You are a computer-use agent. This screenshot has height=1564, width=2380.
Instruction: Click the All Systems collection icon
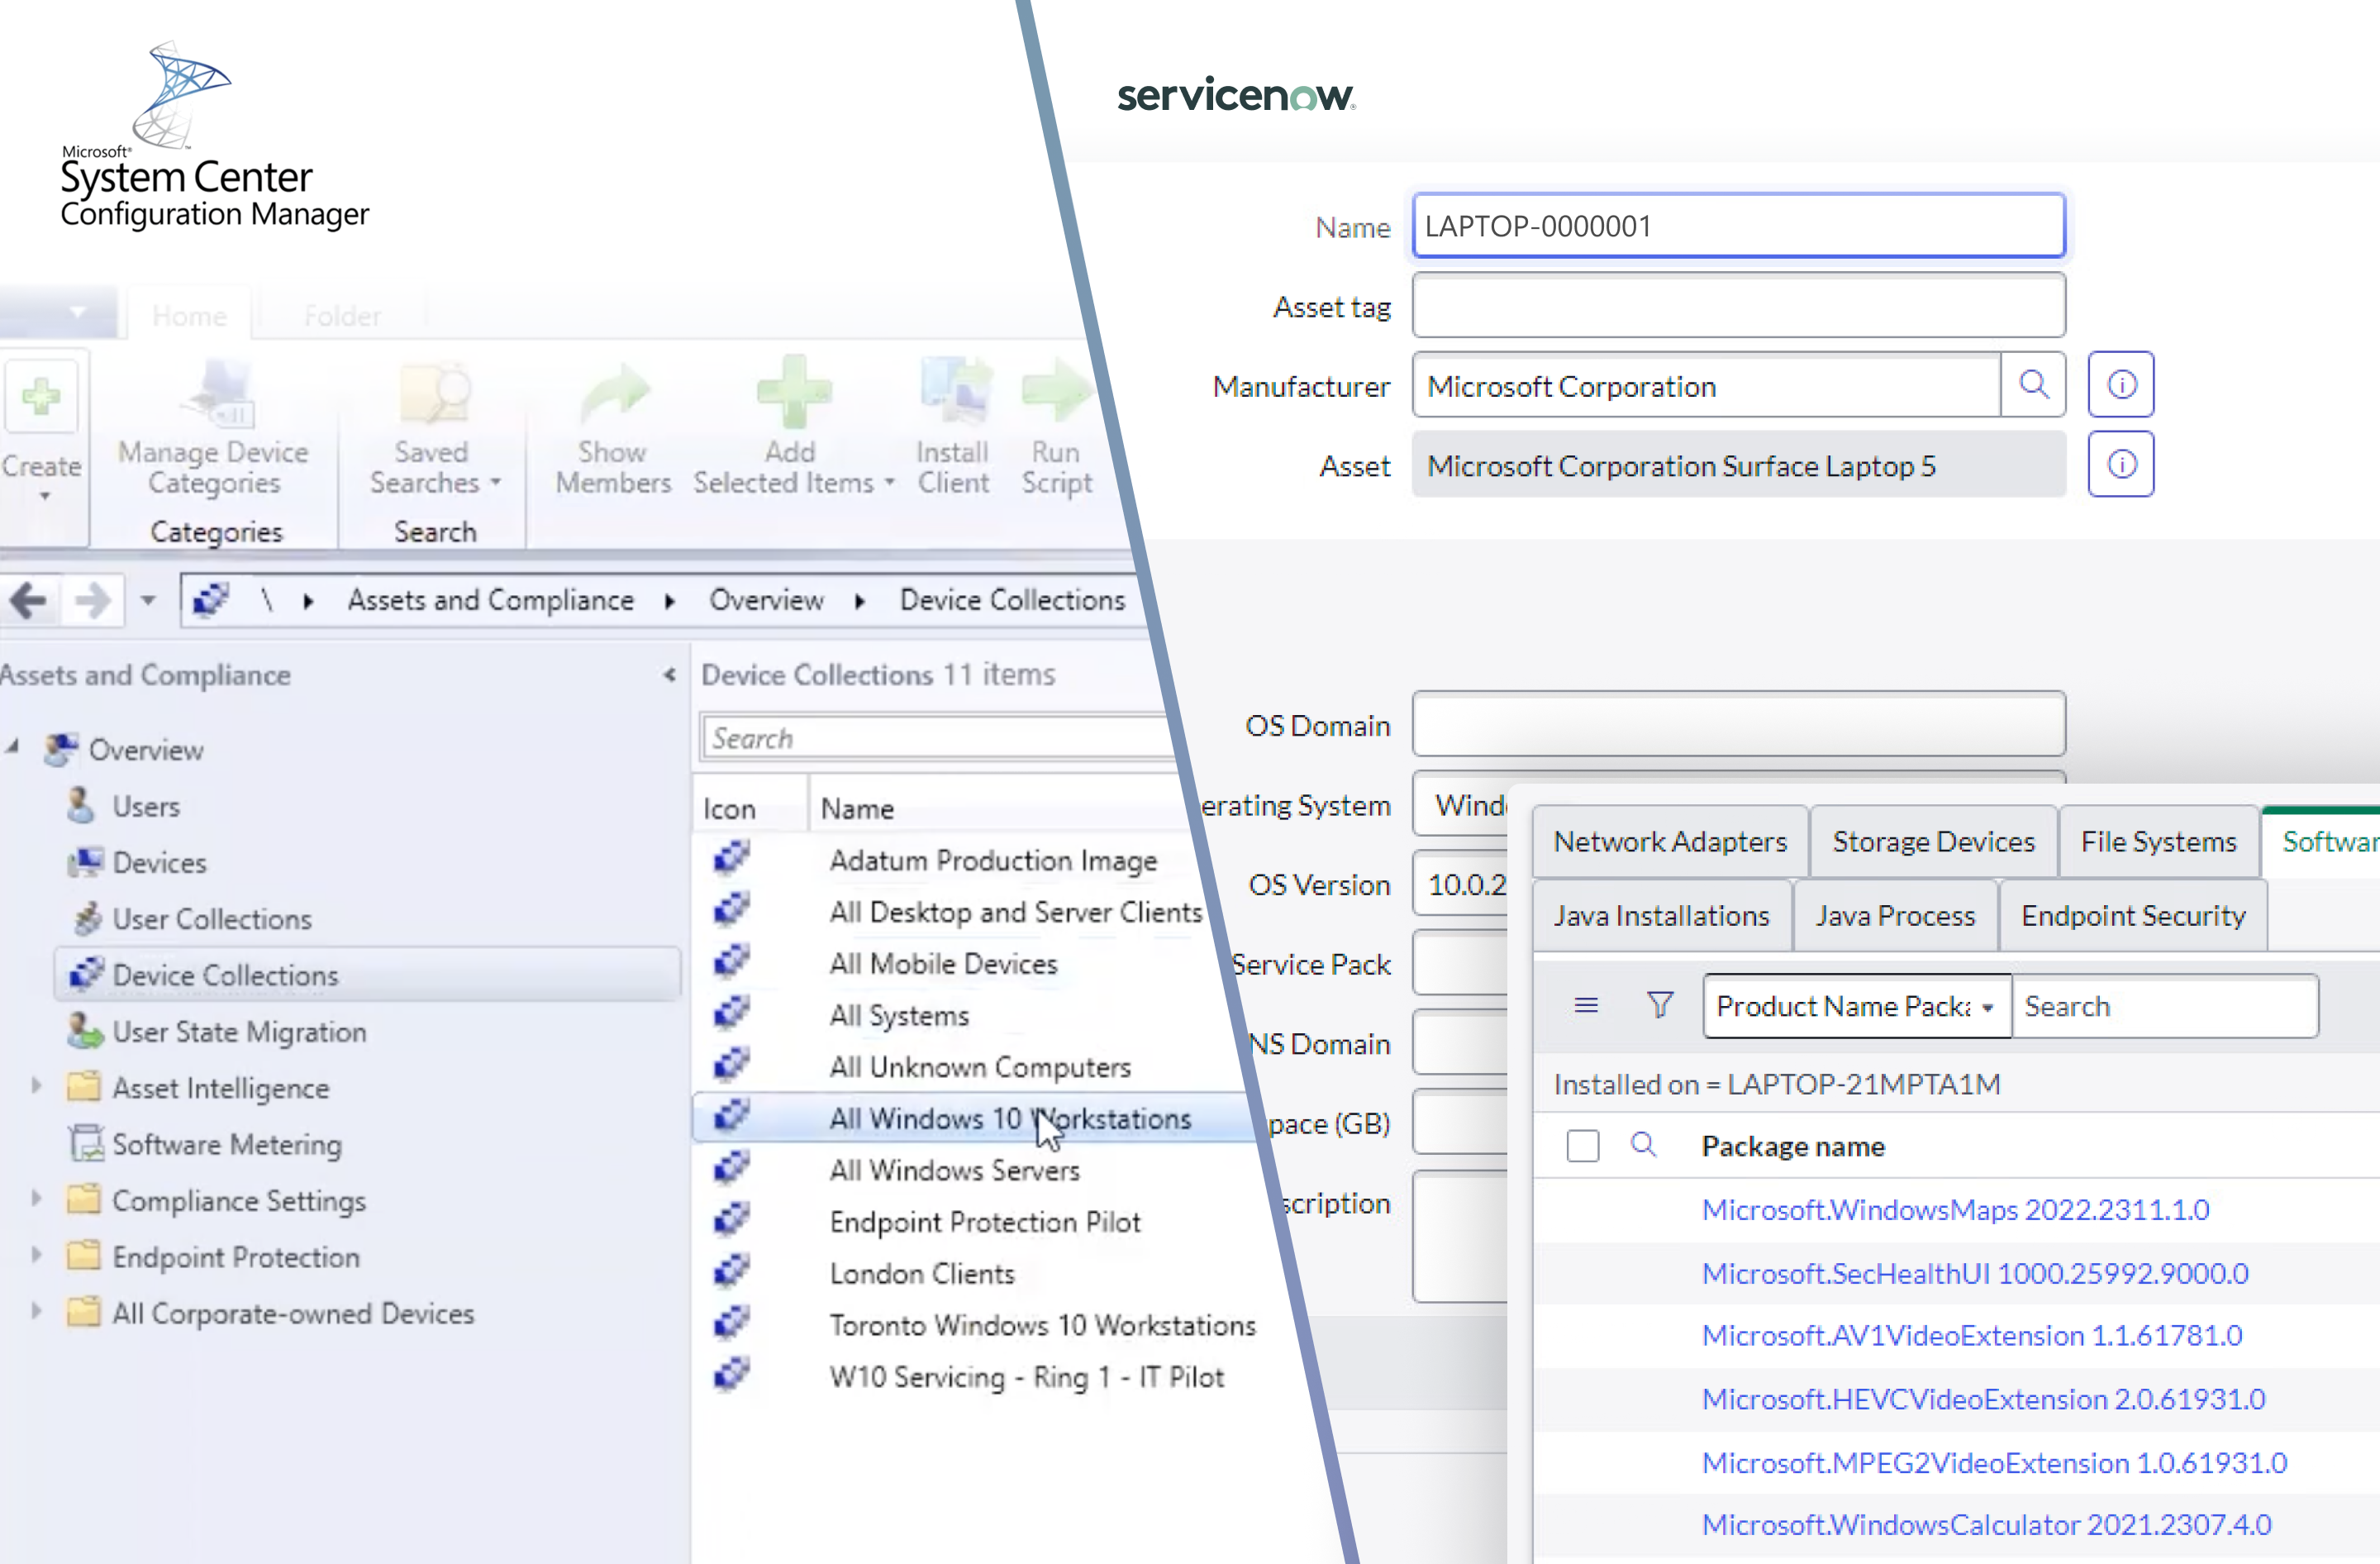tap(731, 1013)
